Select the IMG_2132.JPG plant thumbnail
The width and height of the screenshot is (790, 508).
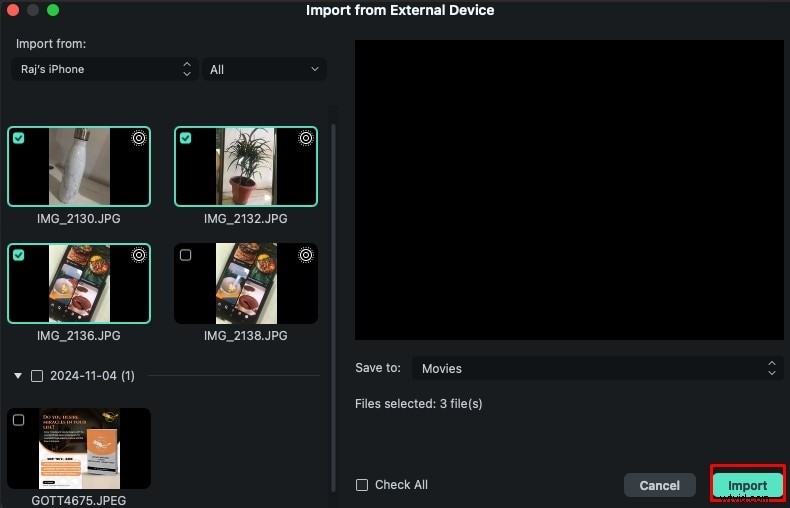[x=246, y=166]
